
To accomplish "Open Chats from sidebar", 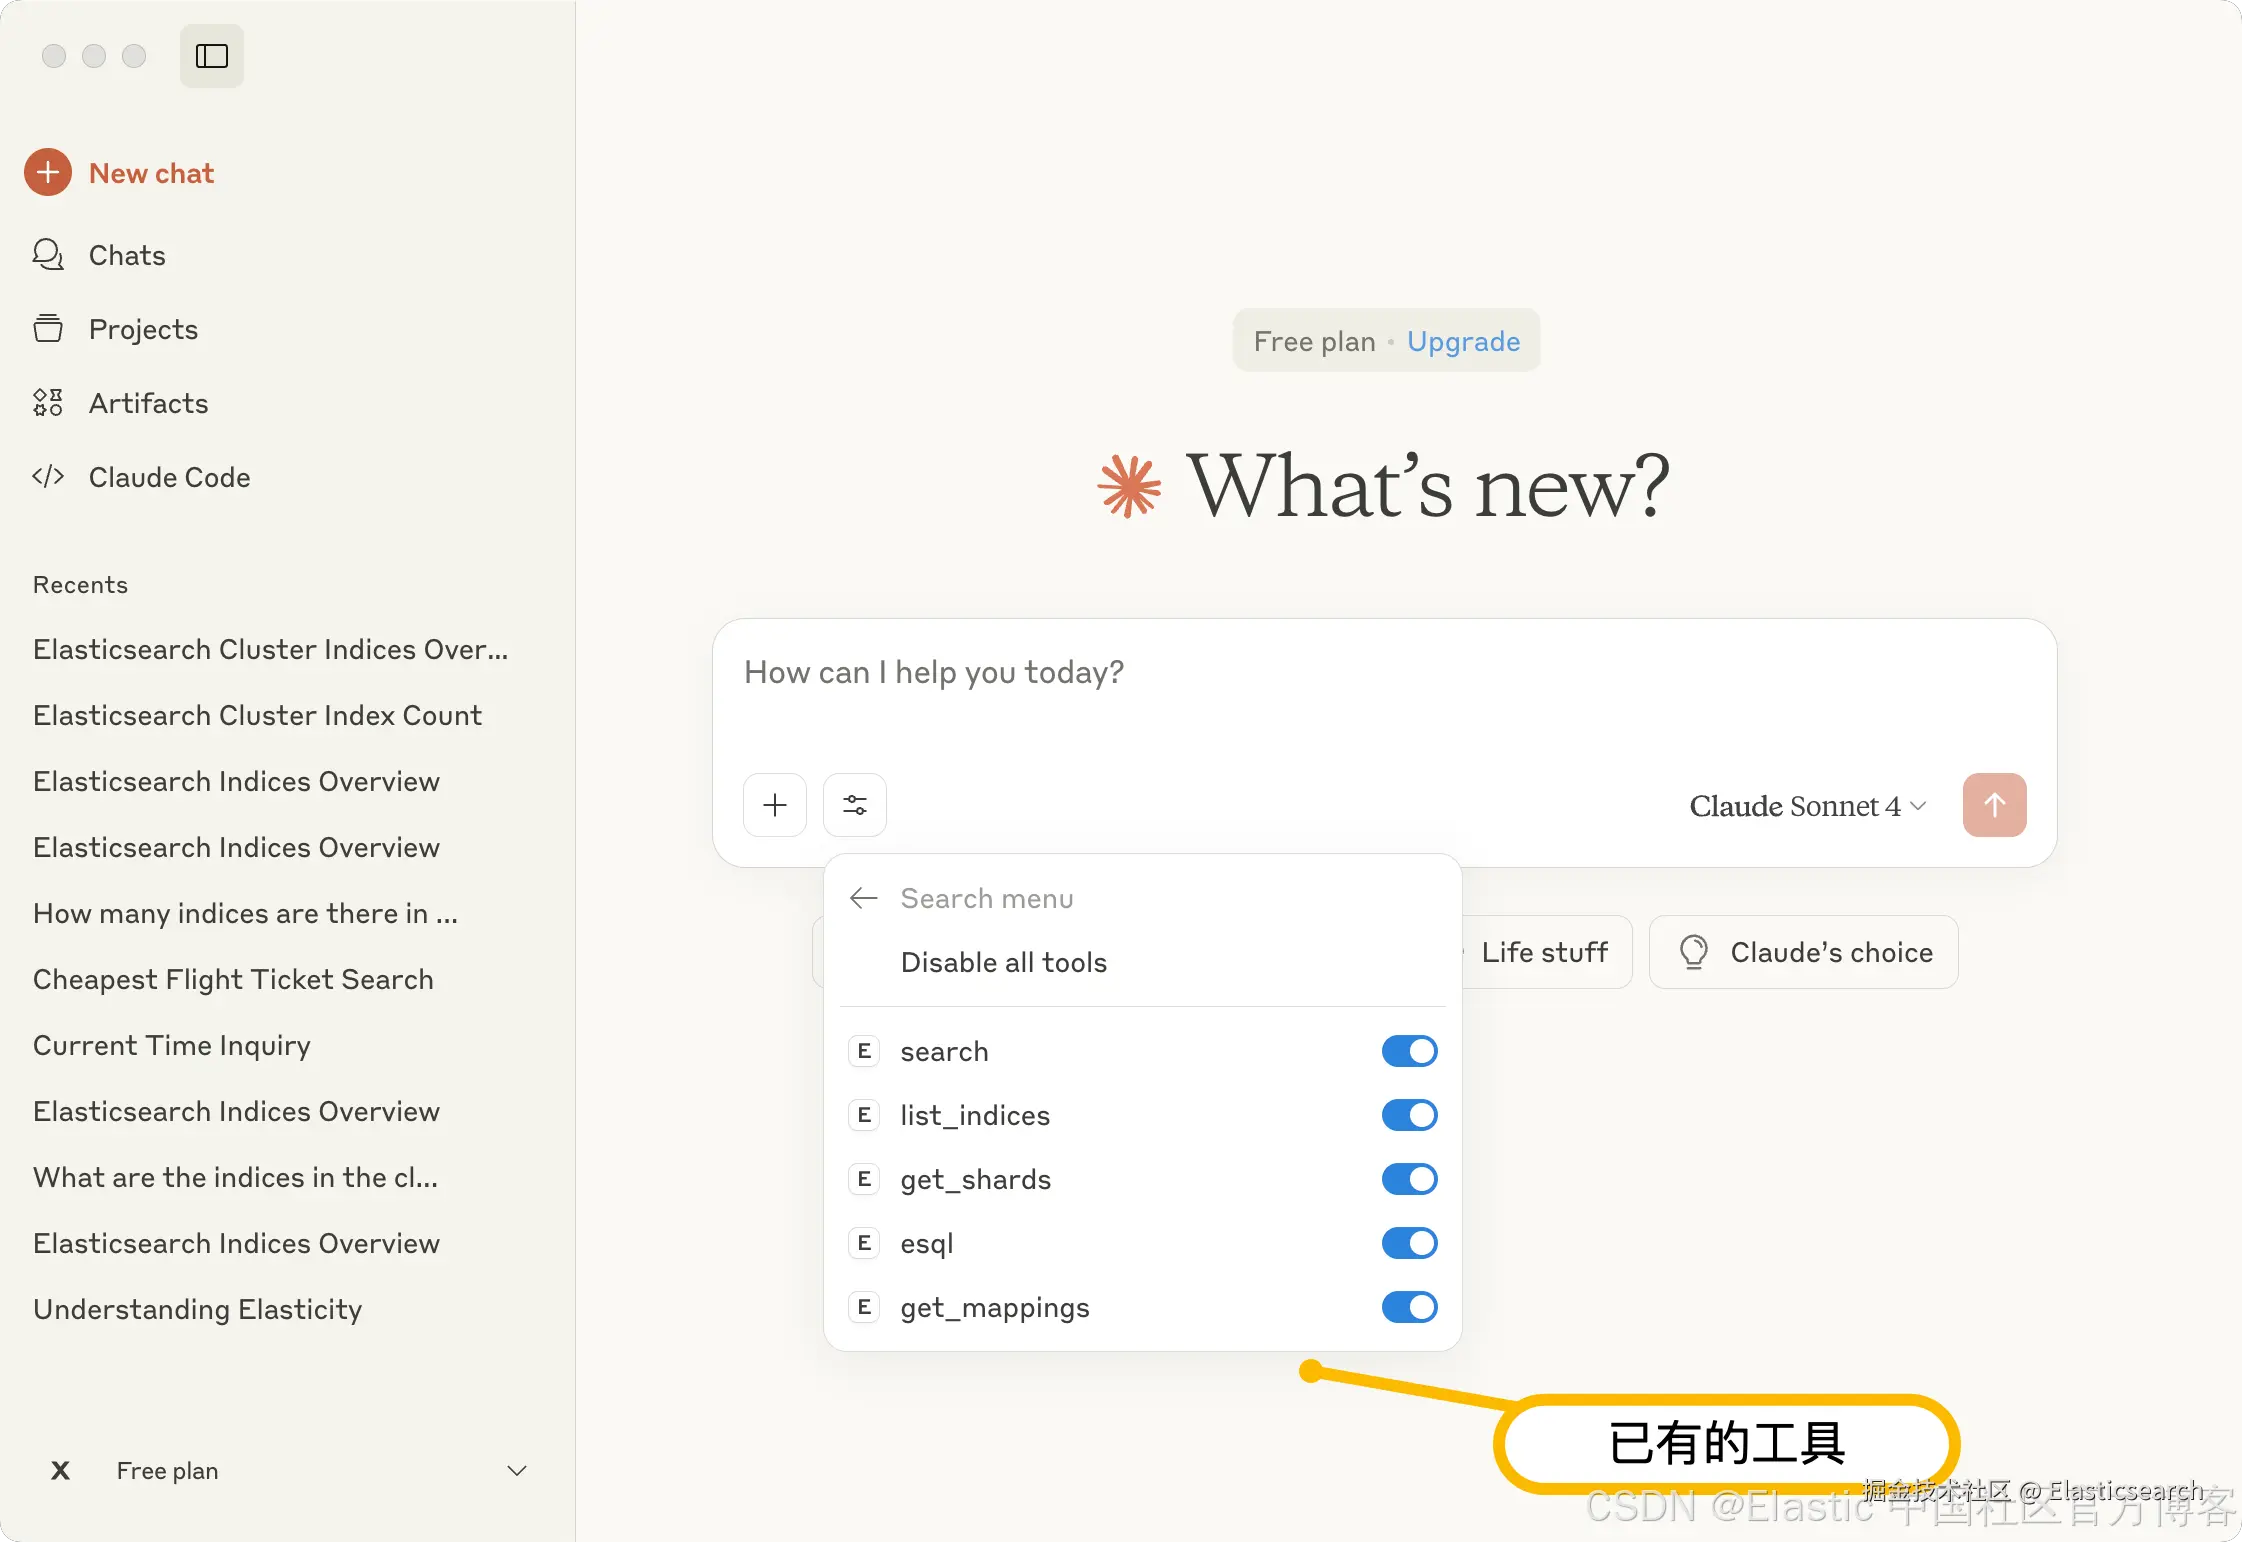I will pyautogui.click(x=126, y=255).
